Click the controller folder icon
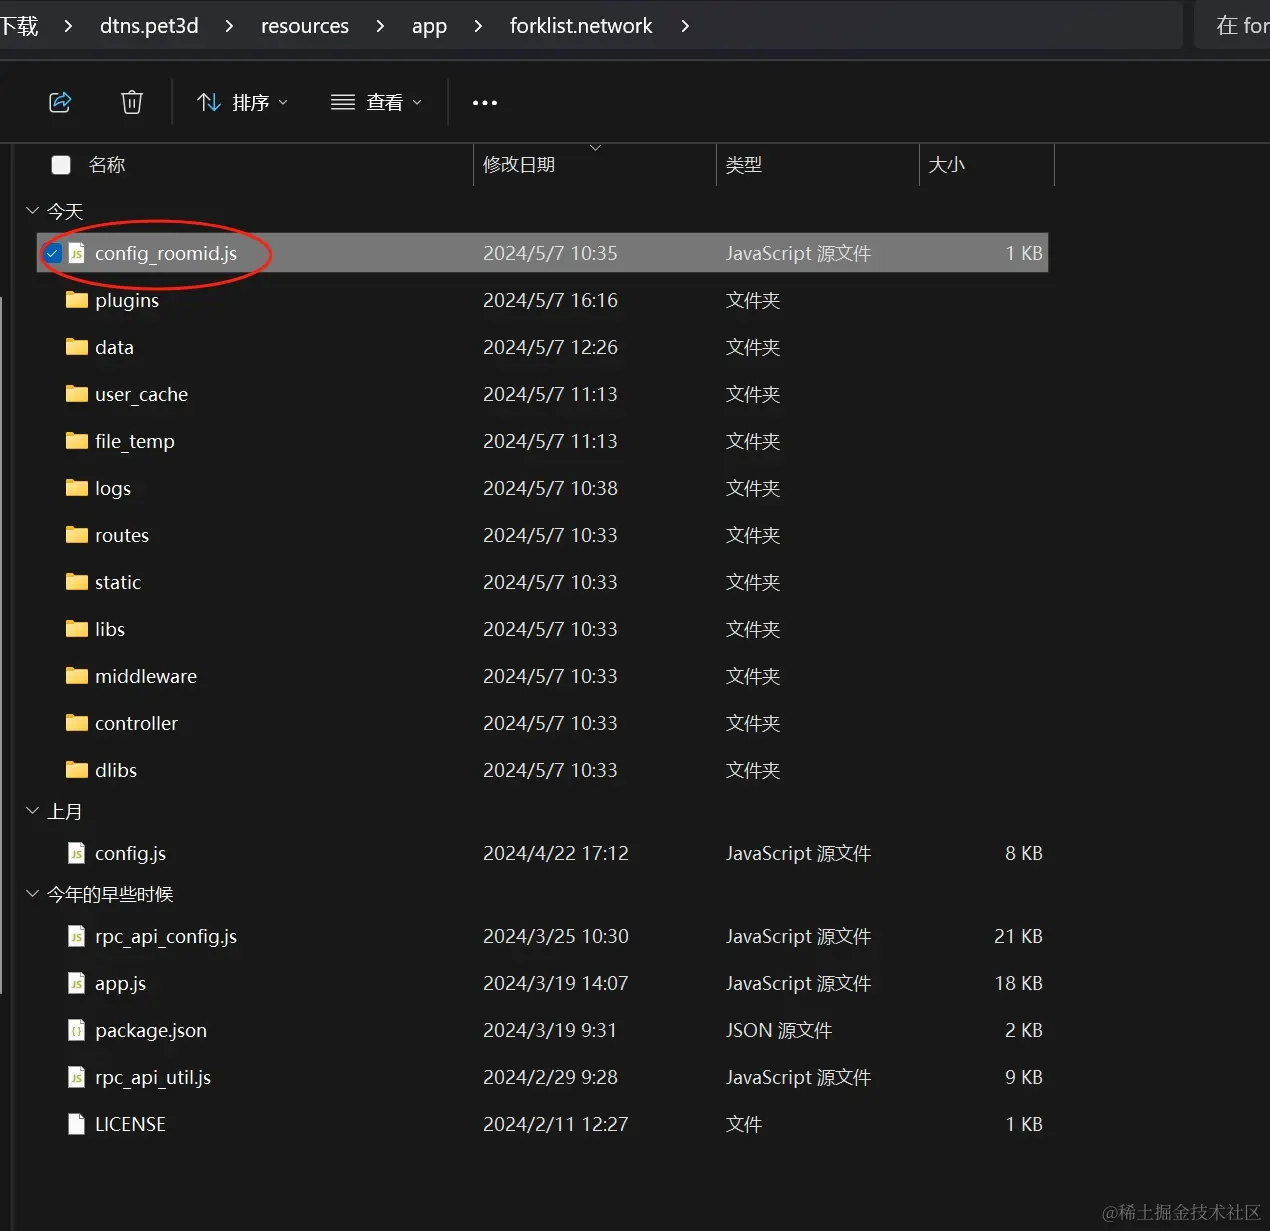Image resolution: width=1270 pixels, height=1231 pixels. [77, 723]
